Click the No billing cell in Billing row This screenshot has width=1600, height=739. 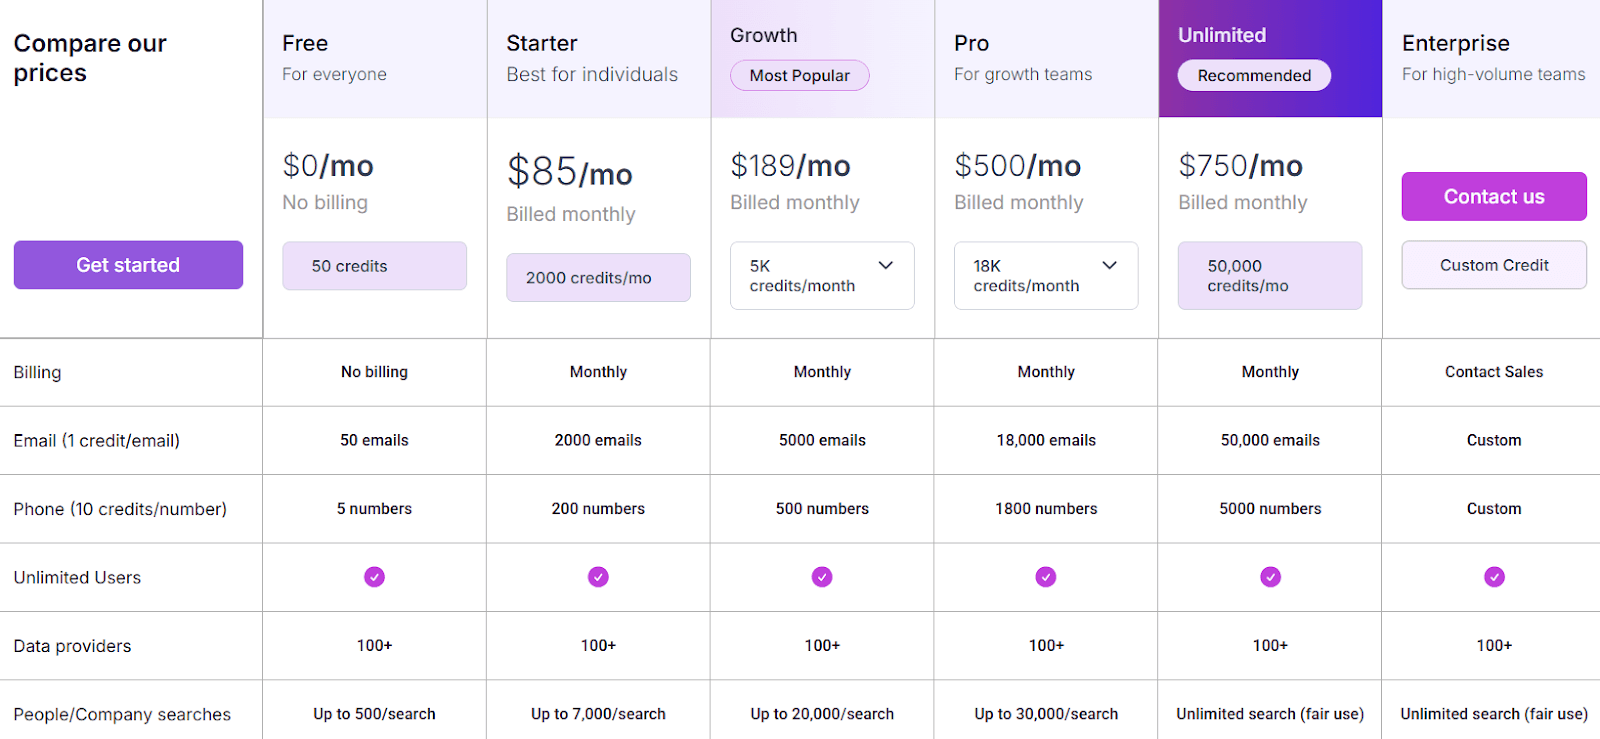[374, 372]
